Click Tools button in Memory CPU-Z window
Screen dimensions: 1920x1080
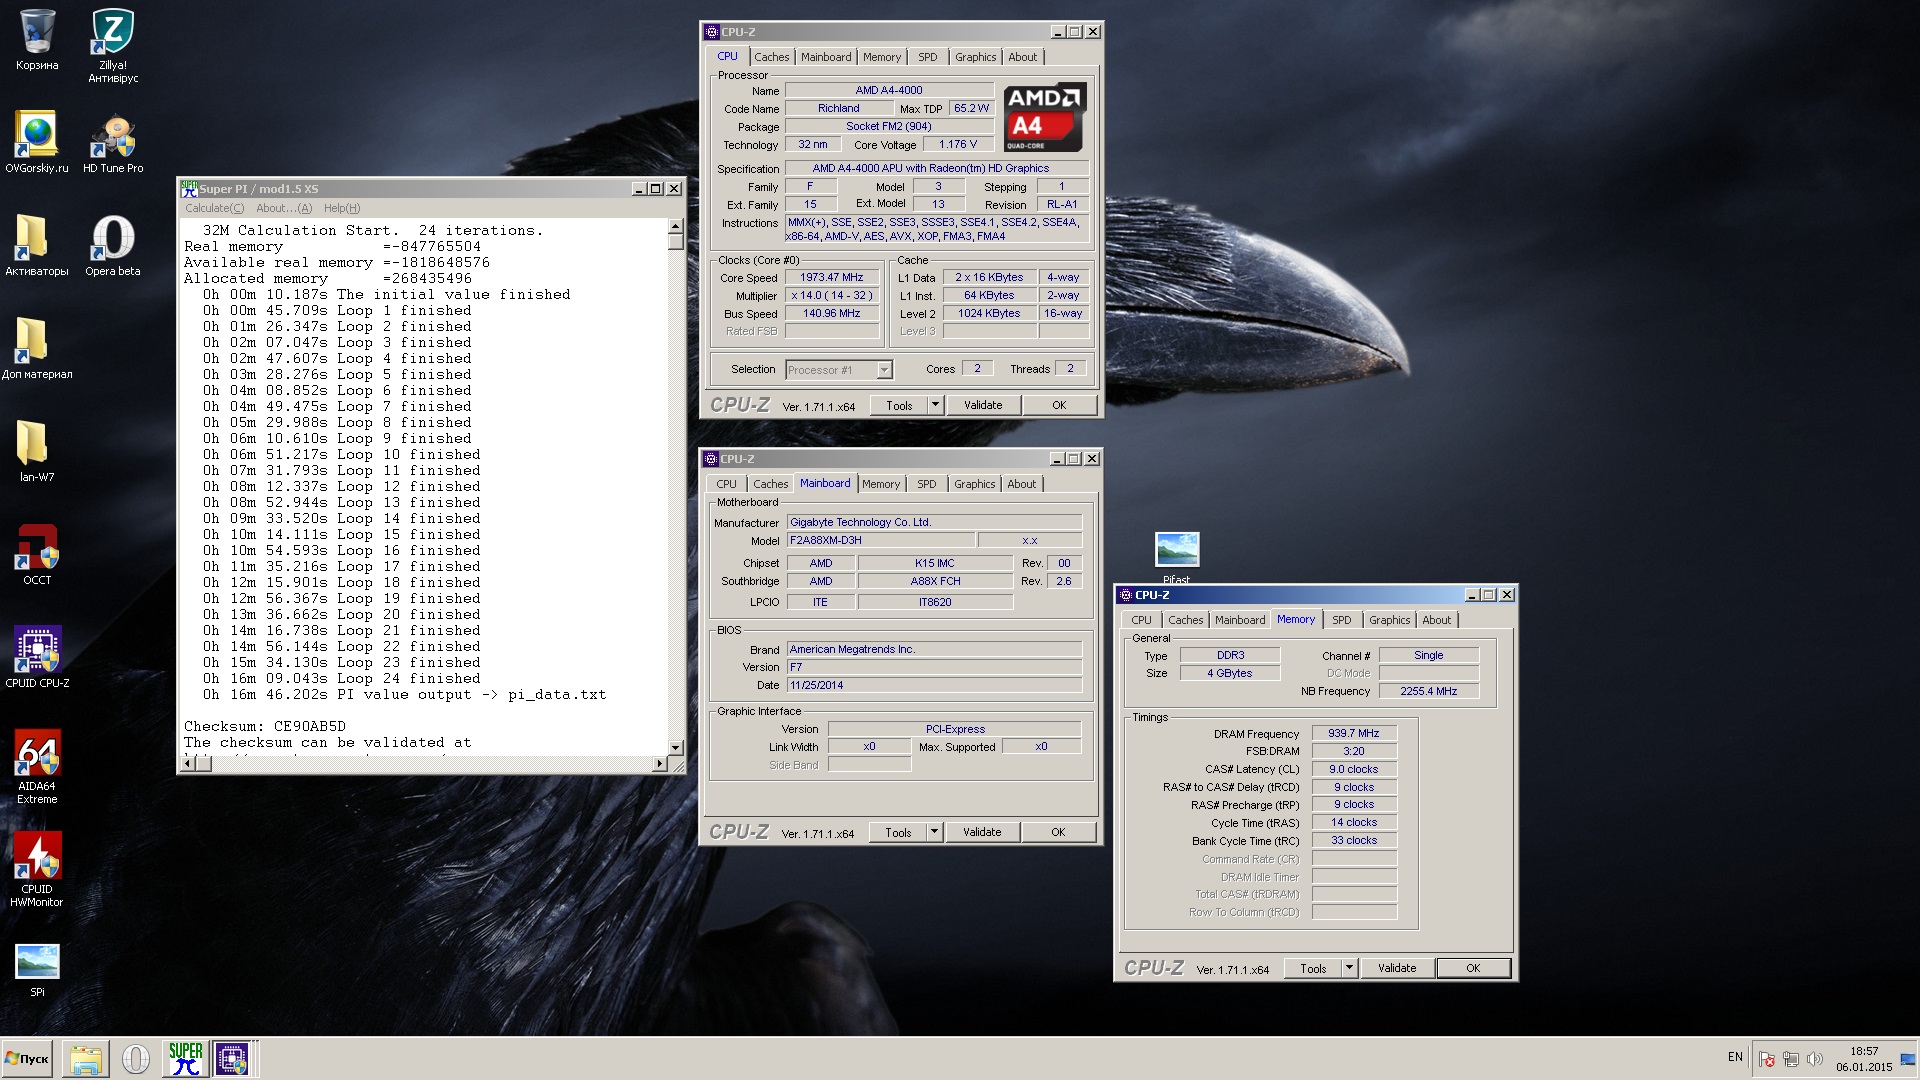point(1312,968)
